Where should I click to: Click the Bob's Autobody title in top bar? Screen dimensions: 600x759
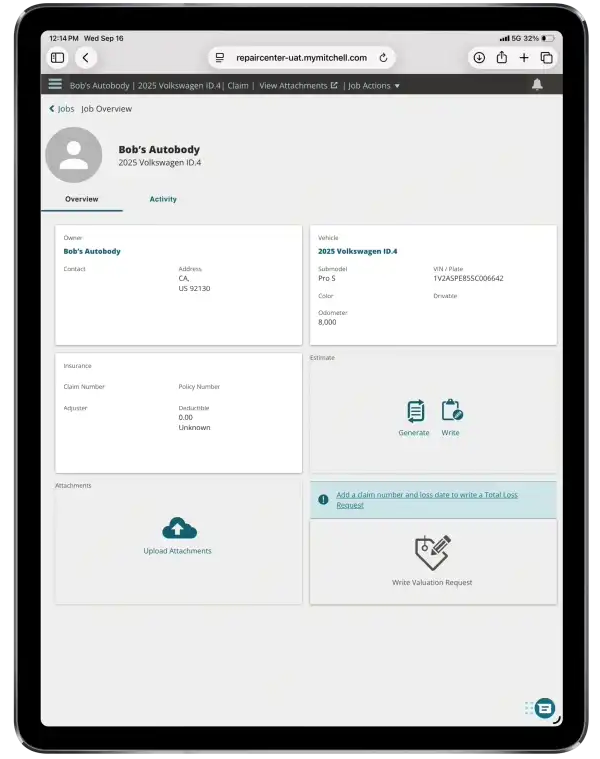pos(99,86)
